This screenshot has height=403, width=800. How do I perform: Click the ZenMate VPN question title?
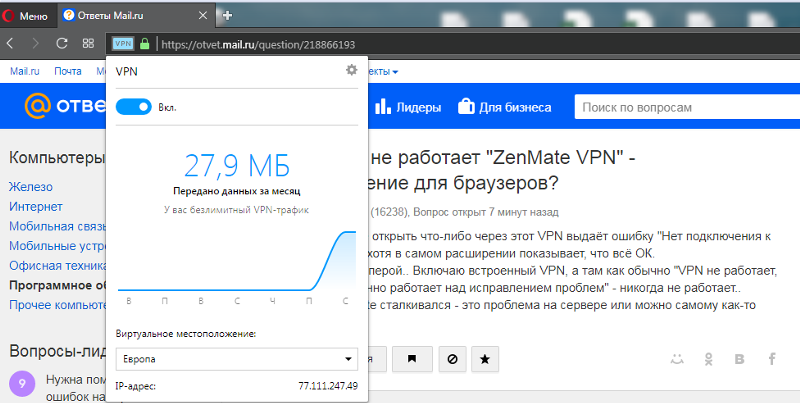(503, 169)
